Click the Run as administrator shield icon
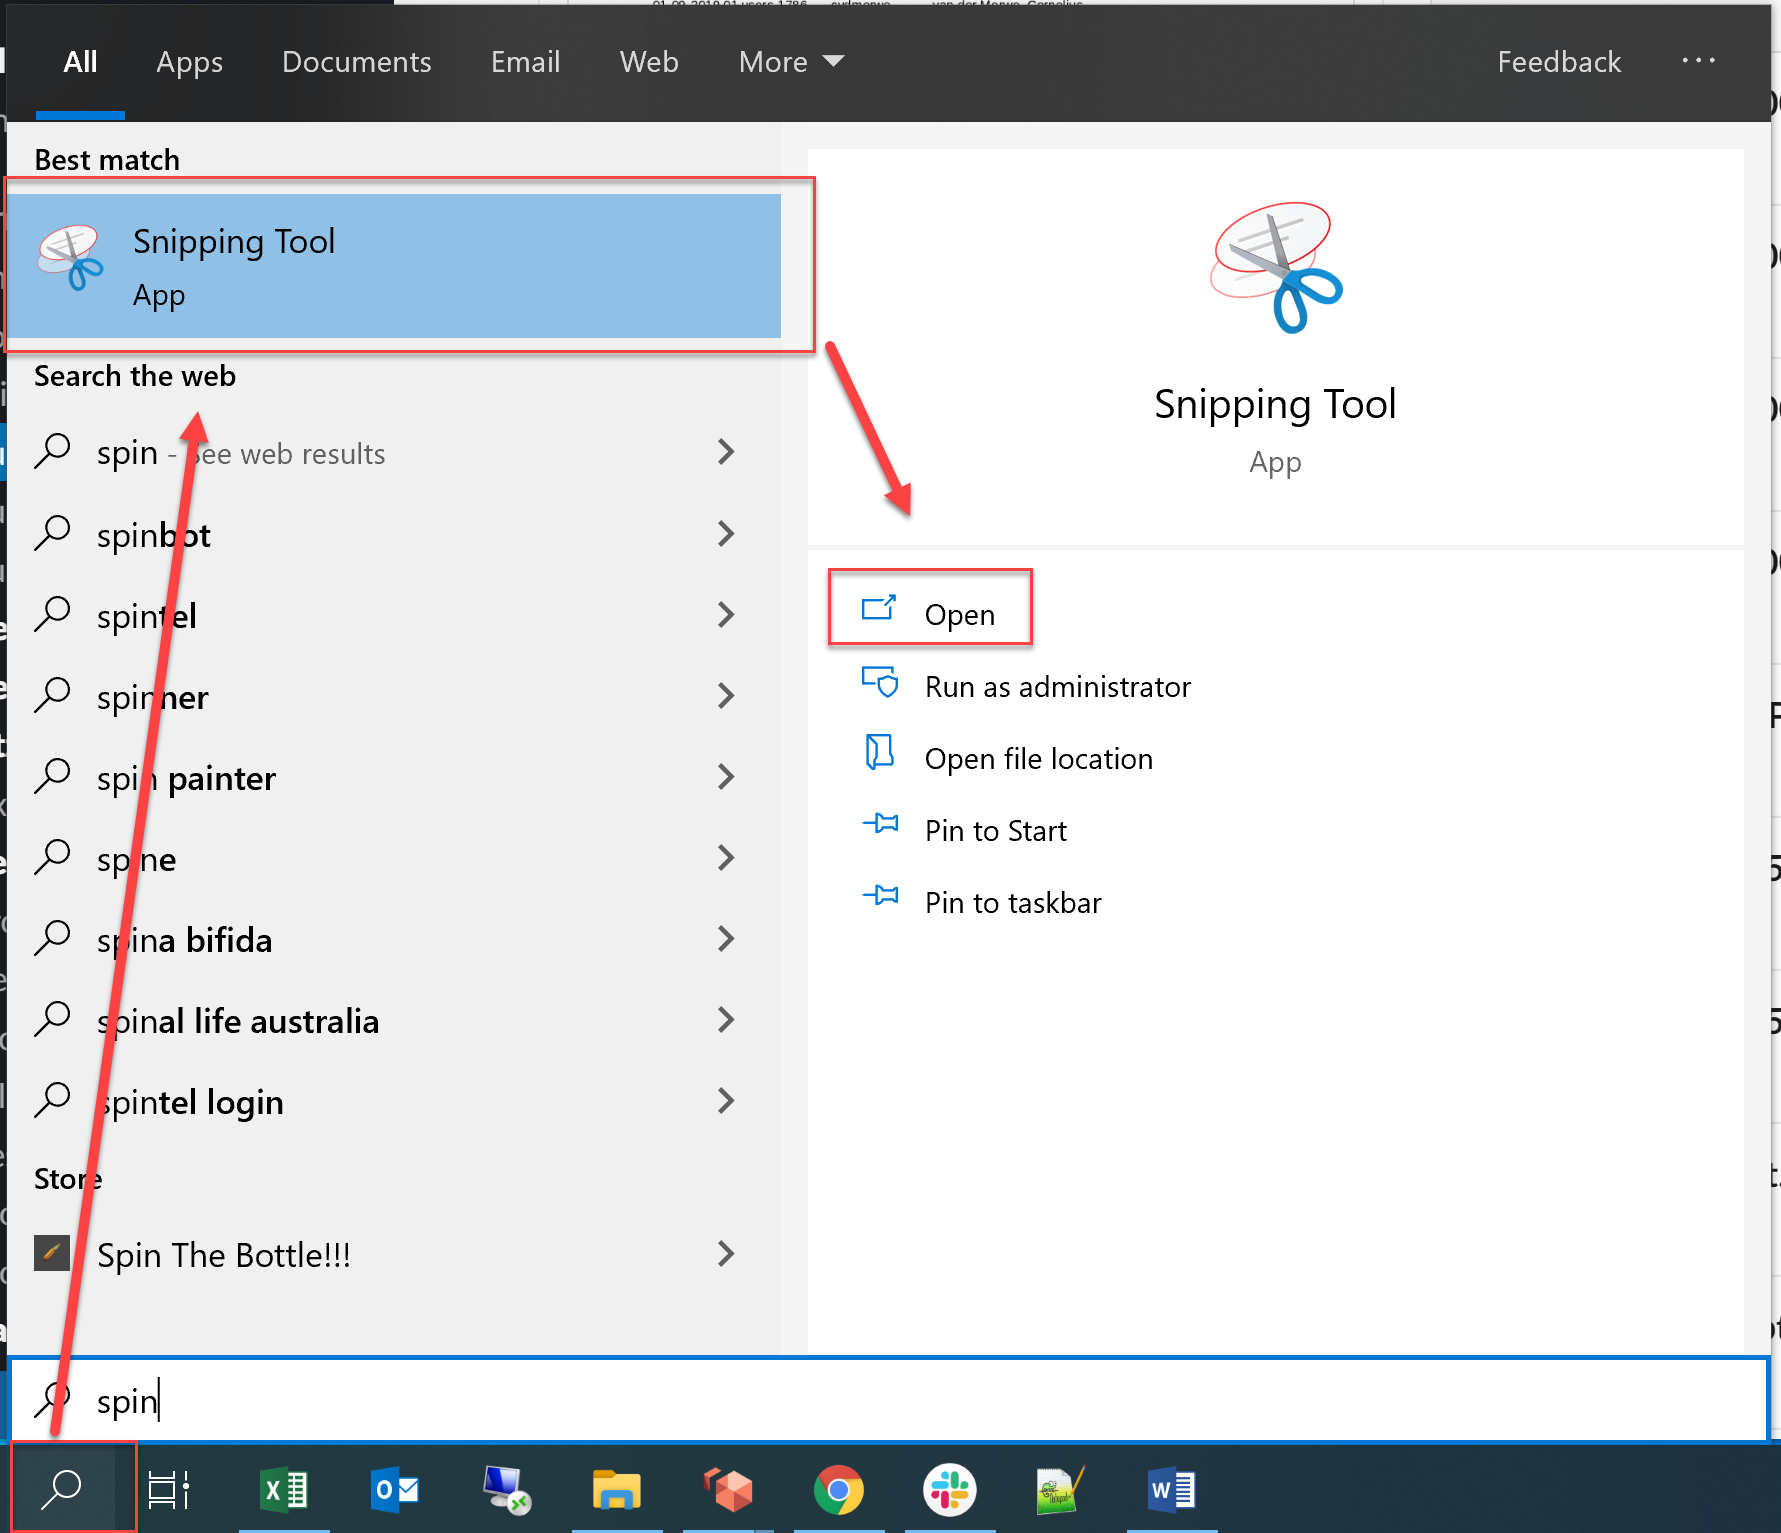Screen dimensions: 1781x1533 (880, 684)
